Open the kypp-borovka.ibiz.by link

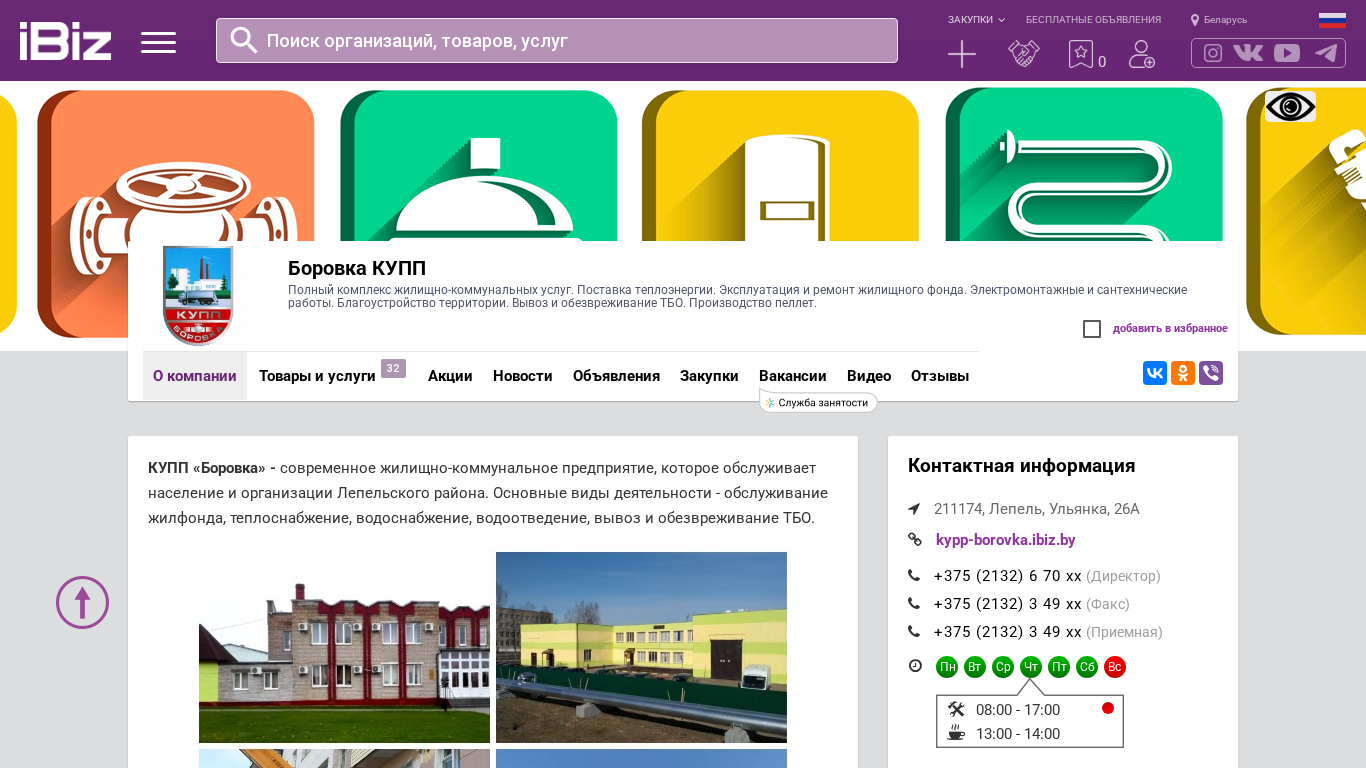point(1005,540)
